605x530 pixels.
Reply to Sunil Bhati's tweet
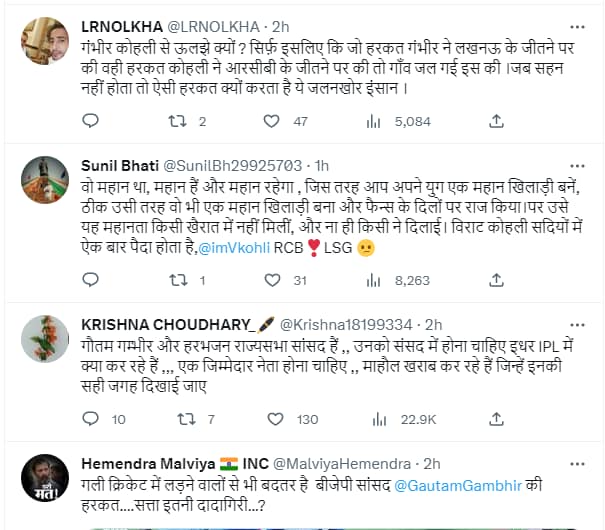coord(91,280)
